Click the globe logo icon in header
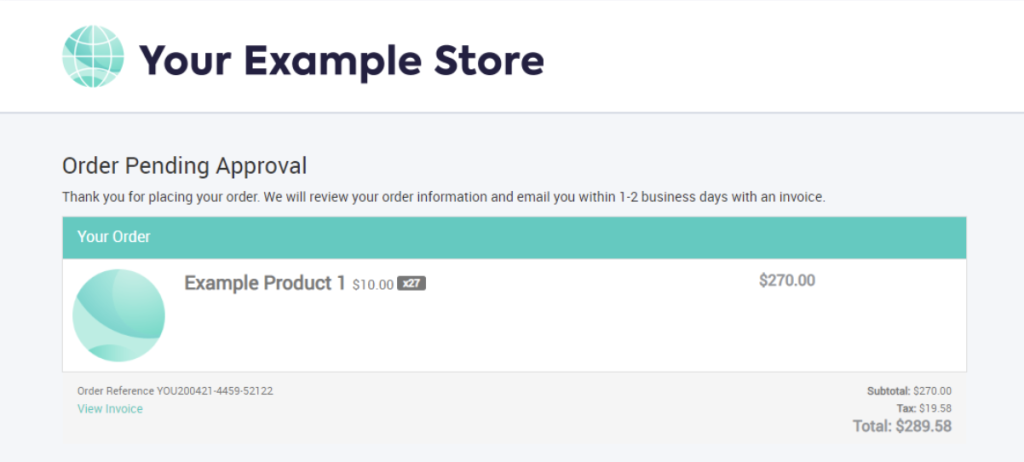The height and width of the screenshot is (462, 1024). pos(93,56)
